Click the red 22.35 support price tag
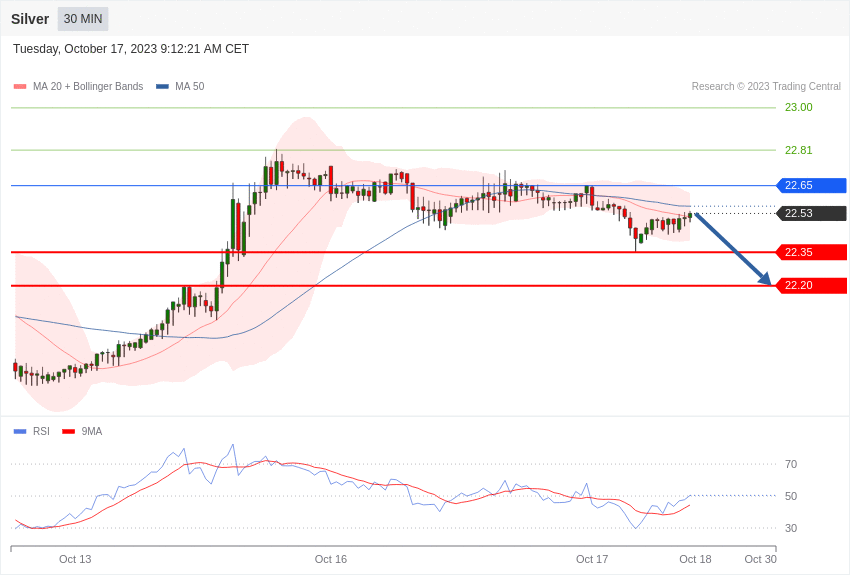This screenshot has width=850, height=576. tap(812, 252)
